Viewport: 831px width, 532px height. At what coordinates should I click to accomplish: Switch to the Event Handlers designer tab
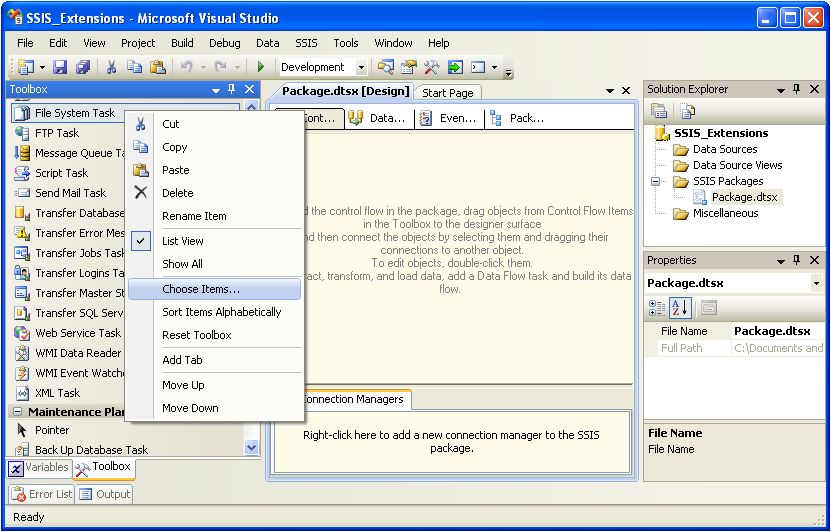pyautogui.click(x=450, y=118)
